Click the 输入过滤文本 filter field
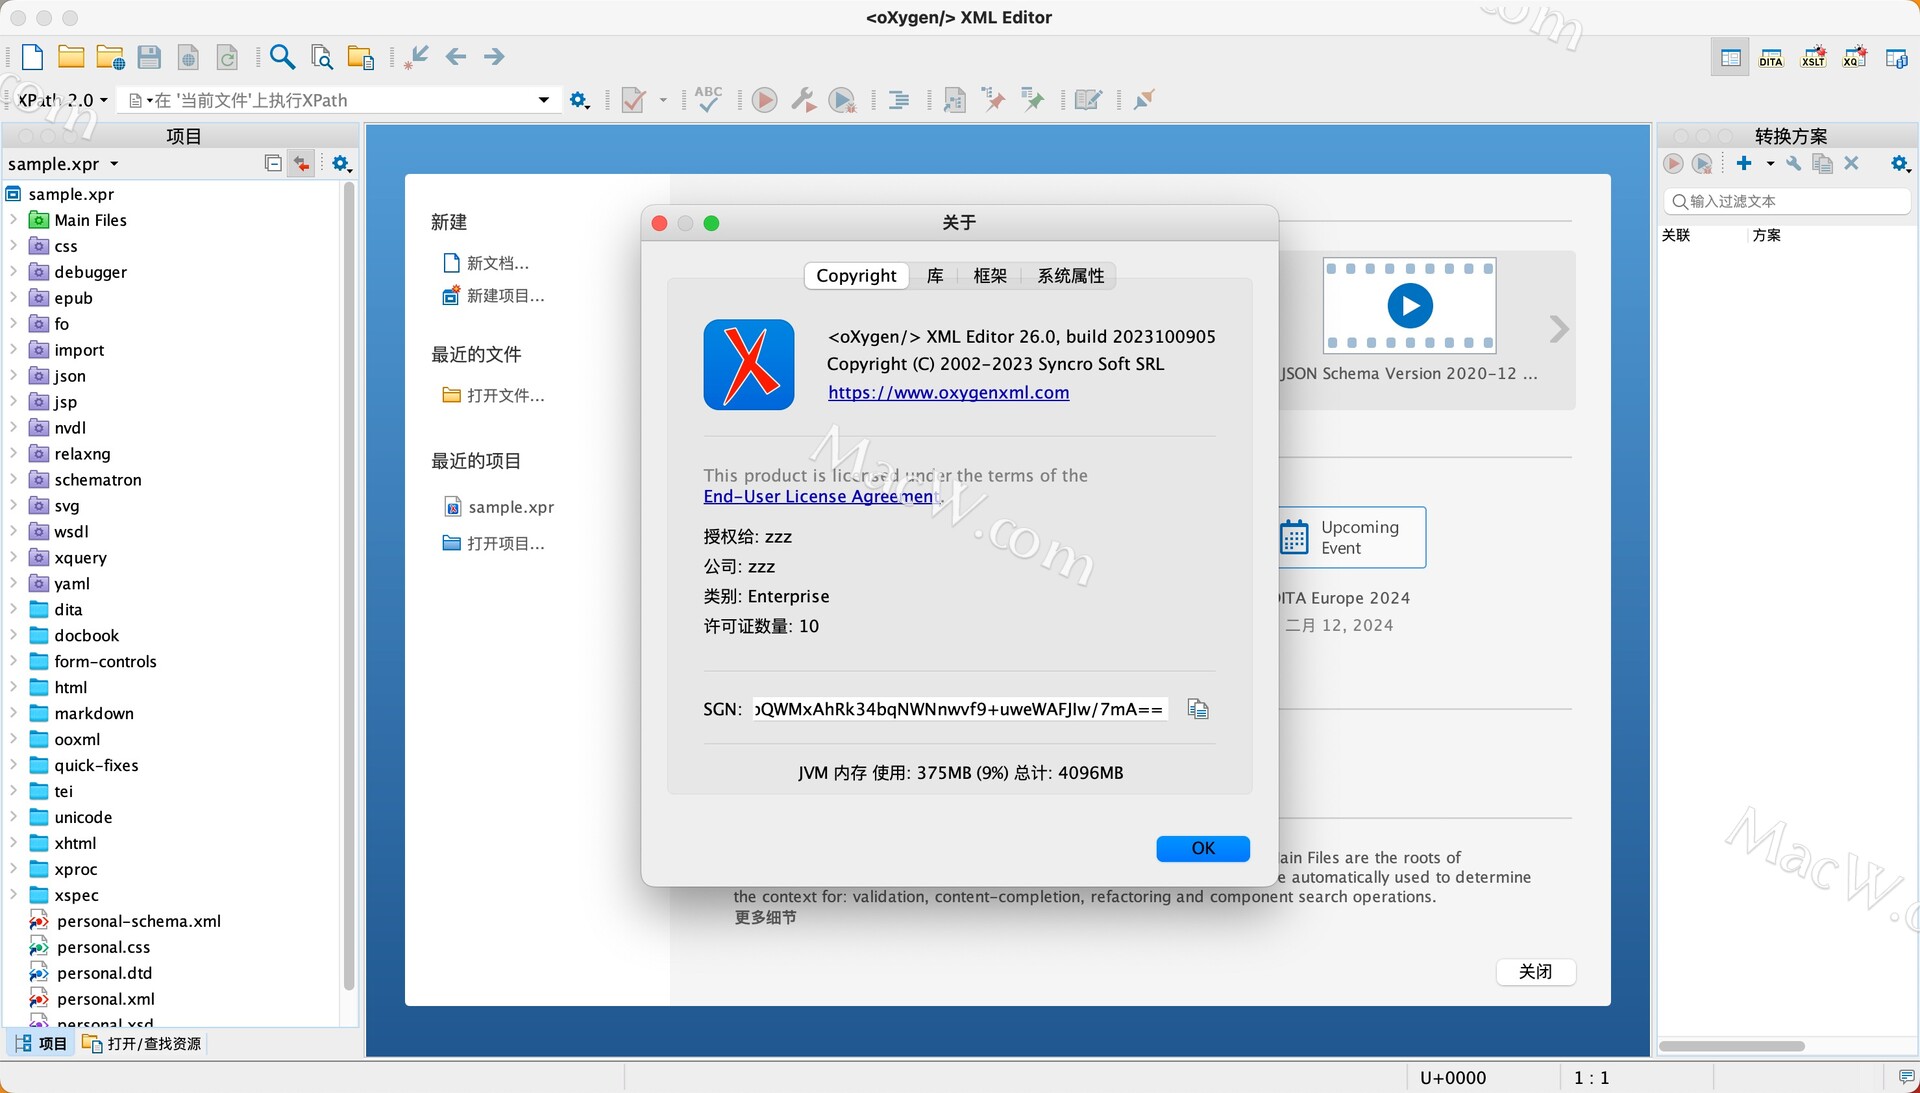Image resolution: width=1920 pixels, height=1093 pixels. pos(1786,201)
